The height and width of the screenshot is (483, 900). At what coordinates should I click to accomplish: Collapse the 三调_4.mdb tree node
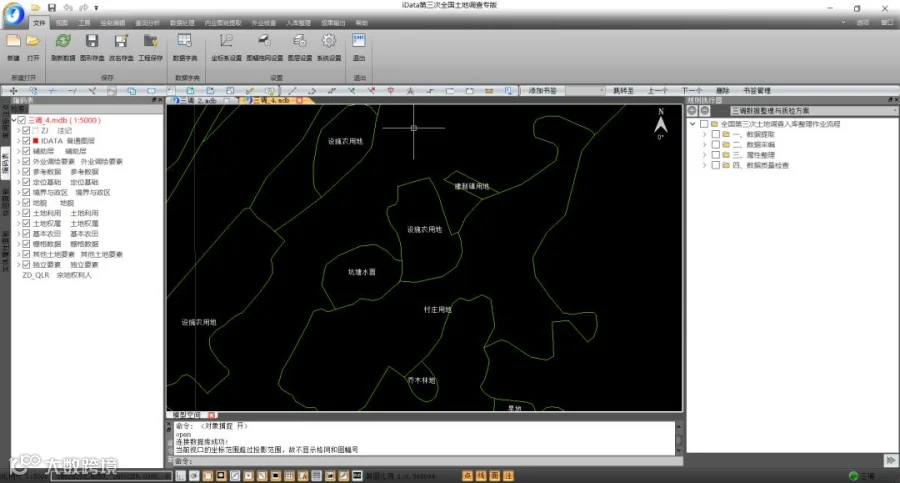[14, 120]
